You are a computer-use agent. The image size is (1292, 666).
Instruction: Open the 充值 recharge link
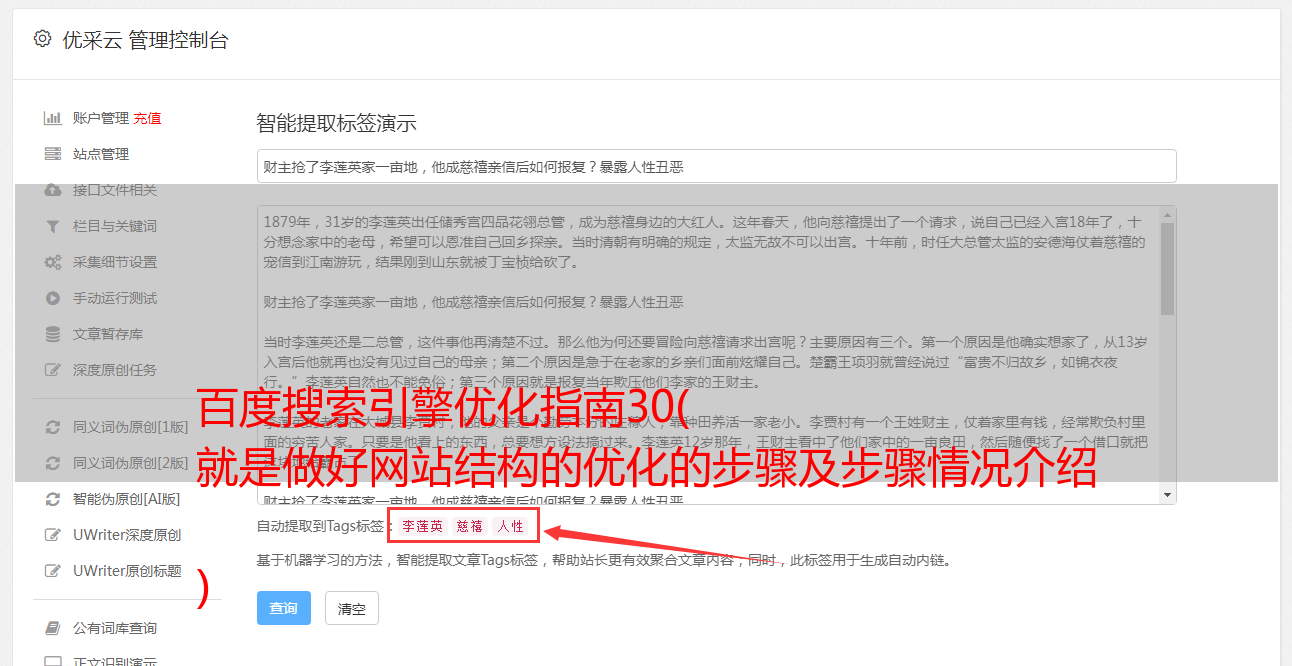[x=147, y=118]
